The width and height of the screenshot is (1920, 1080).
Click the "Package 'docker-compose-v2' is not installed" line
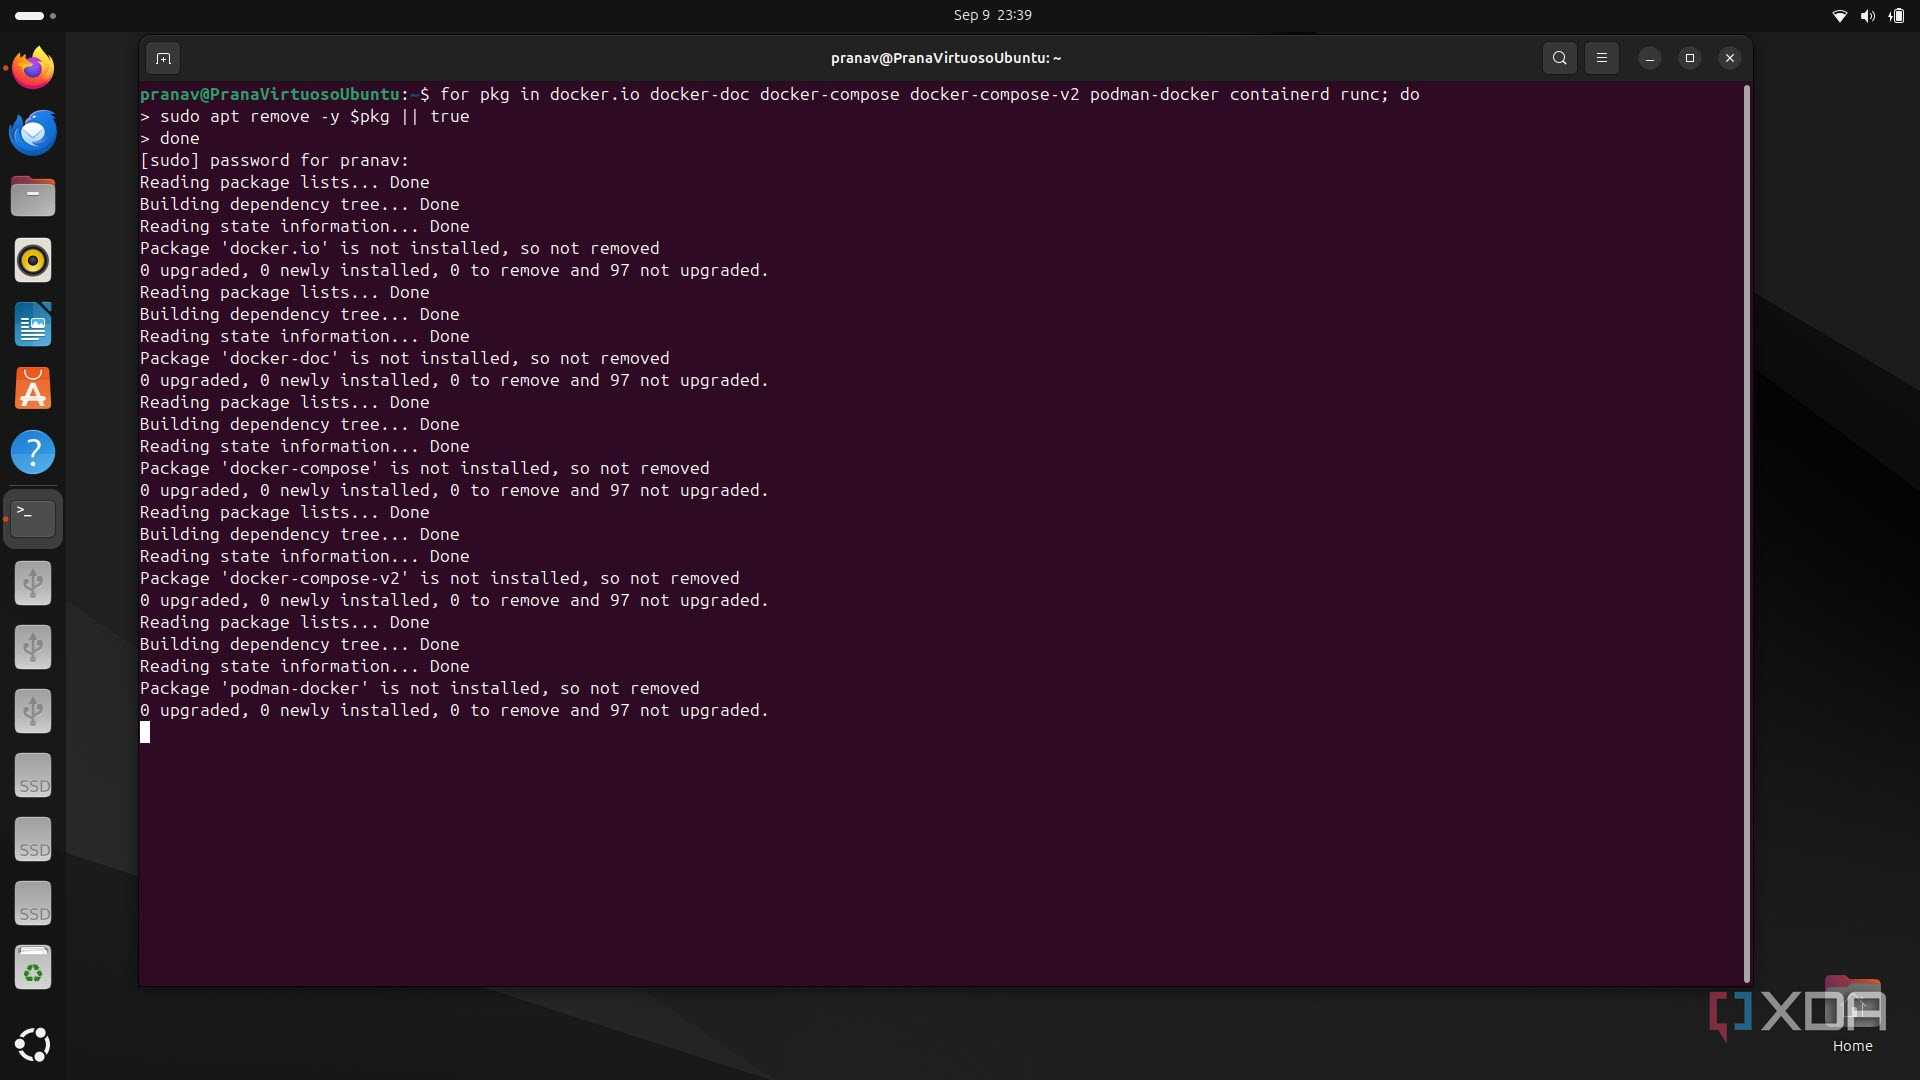coord(440,578)
